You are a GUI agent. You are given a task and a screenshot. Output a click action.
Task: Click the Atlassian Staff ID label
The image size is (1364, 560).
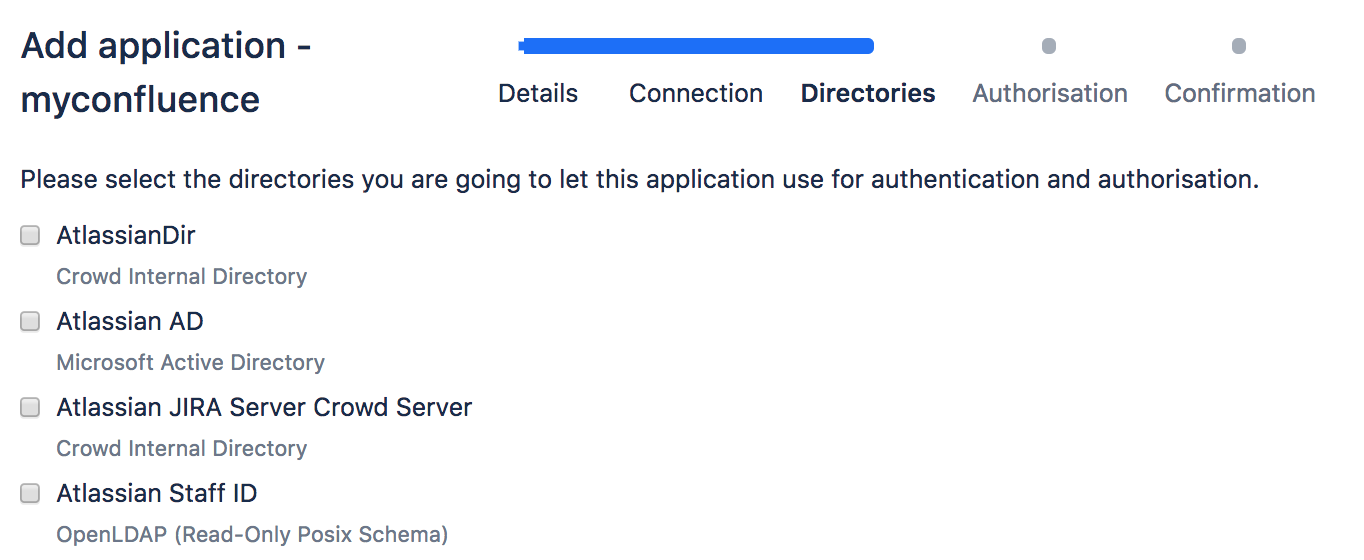pyautogui.click(x=157, y=494)
